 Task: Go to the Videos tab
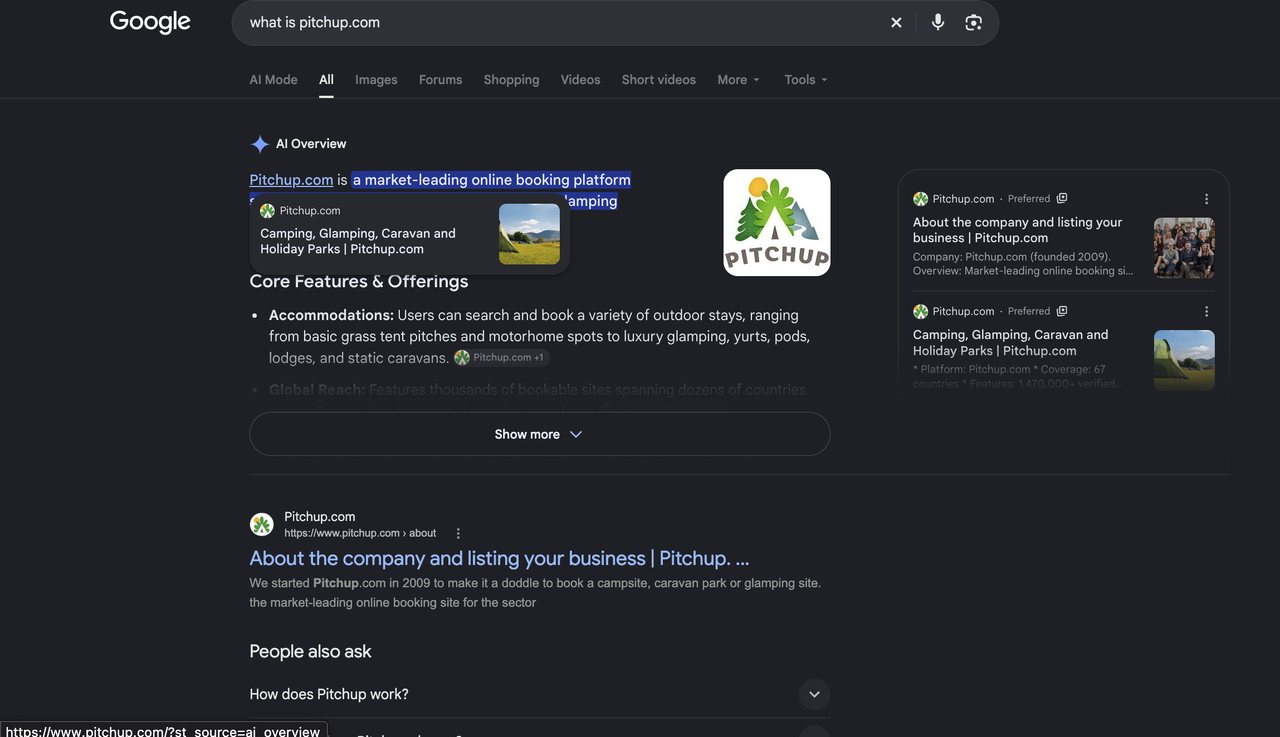[x=581, y=80]
